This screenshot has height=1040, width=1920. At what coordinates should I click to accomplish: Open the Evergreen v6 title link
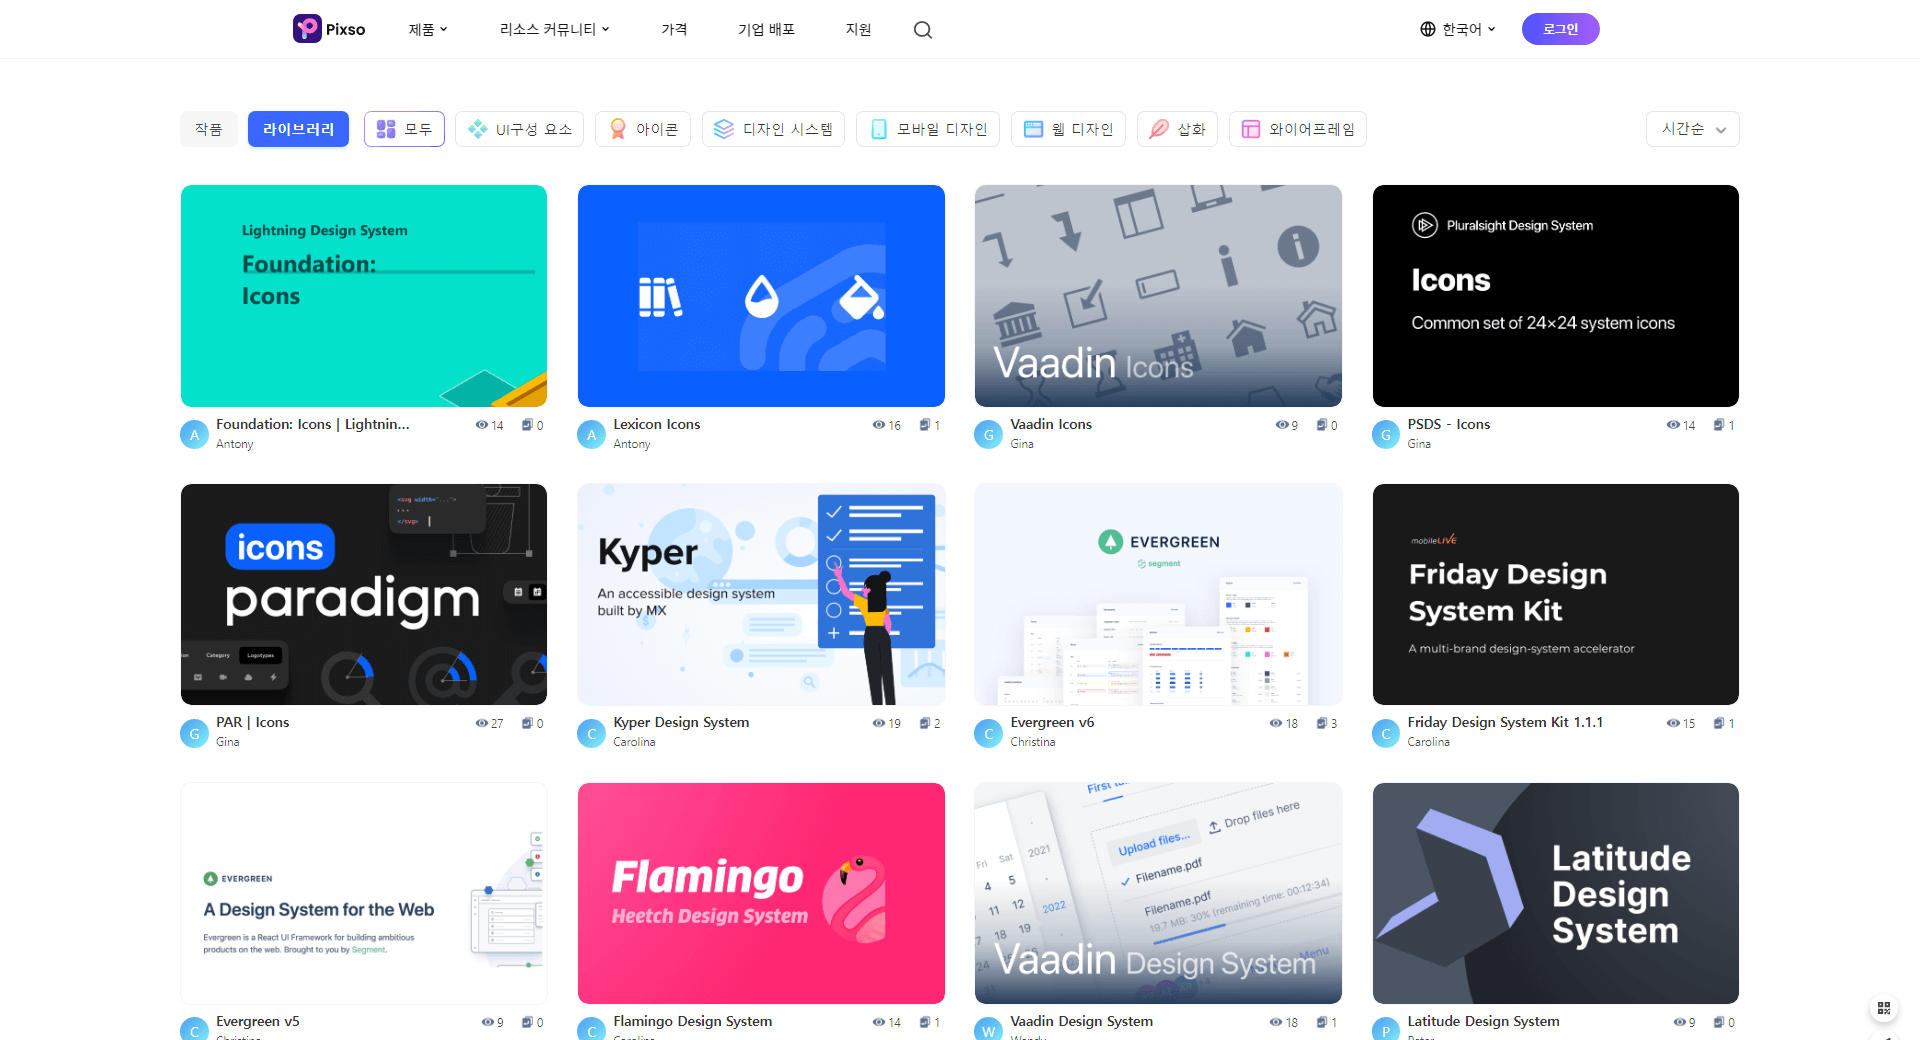[x=1052, y=722]
